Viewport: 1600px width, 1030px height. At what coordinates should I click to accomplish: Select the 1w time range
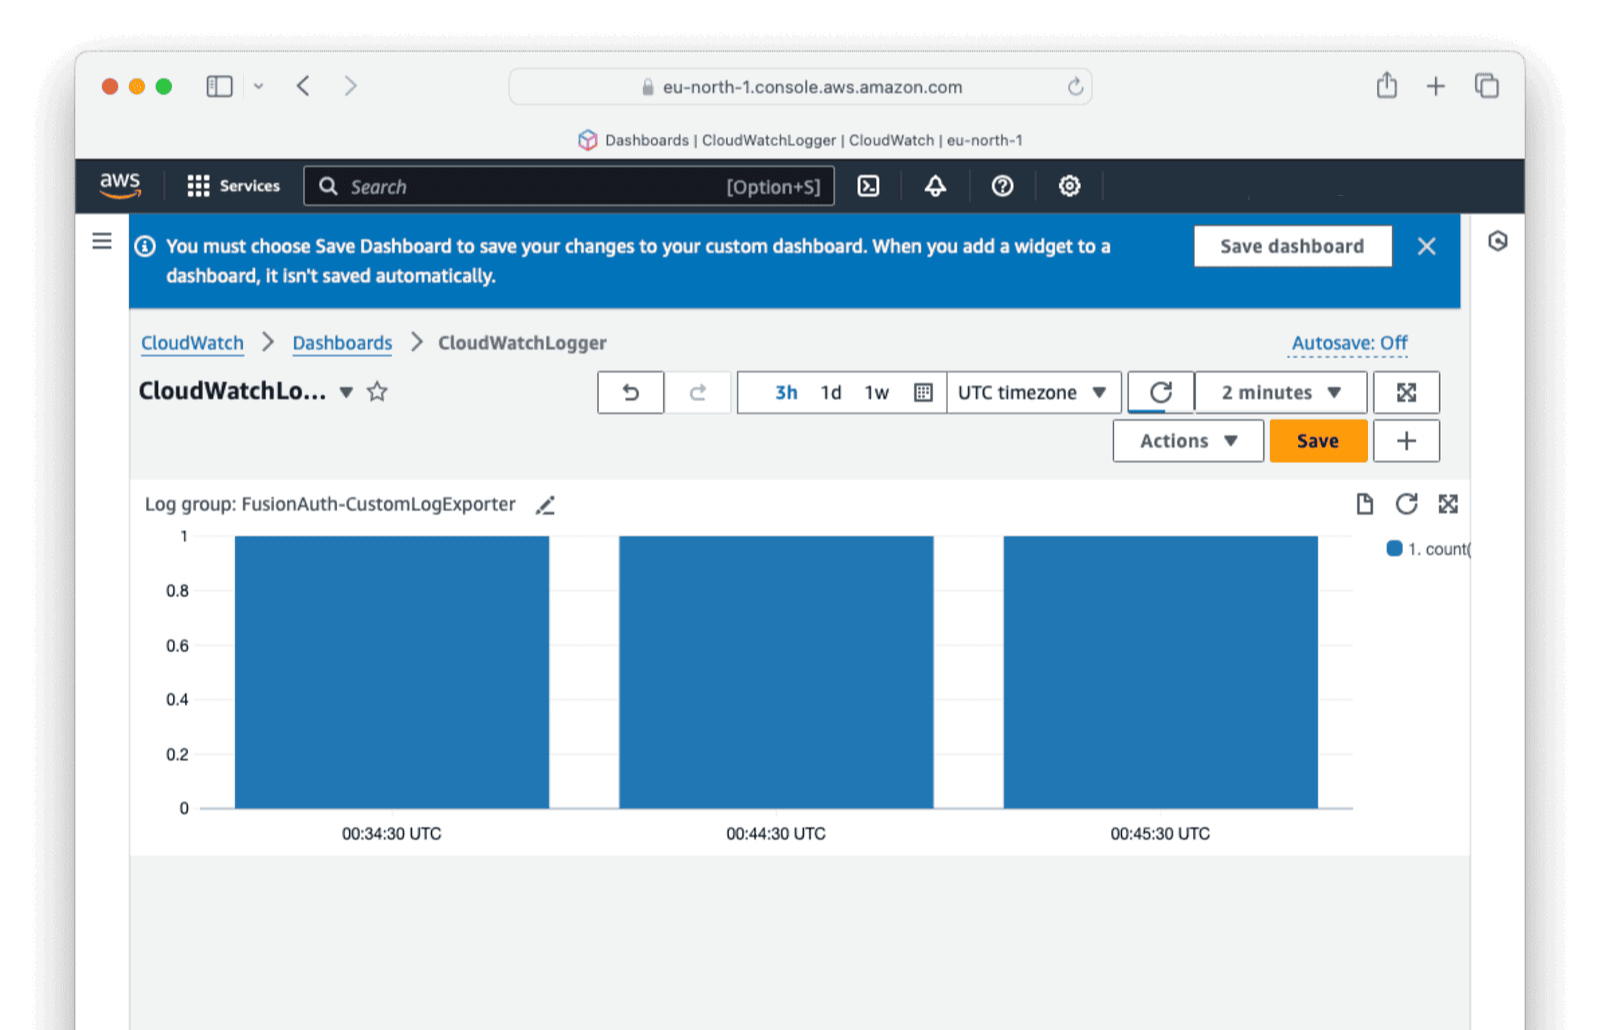(877, 392)
